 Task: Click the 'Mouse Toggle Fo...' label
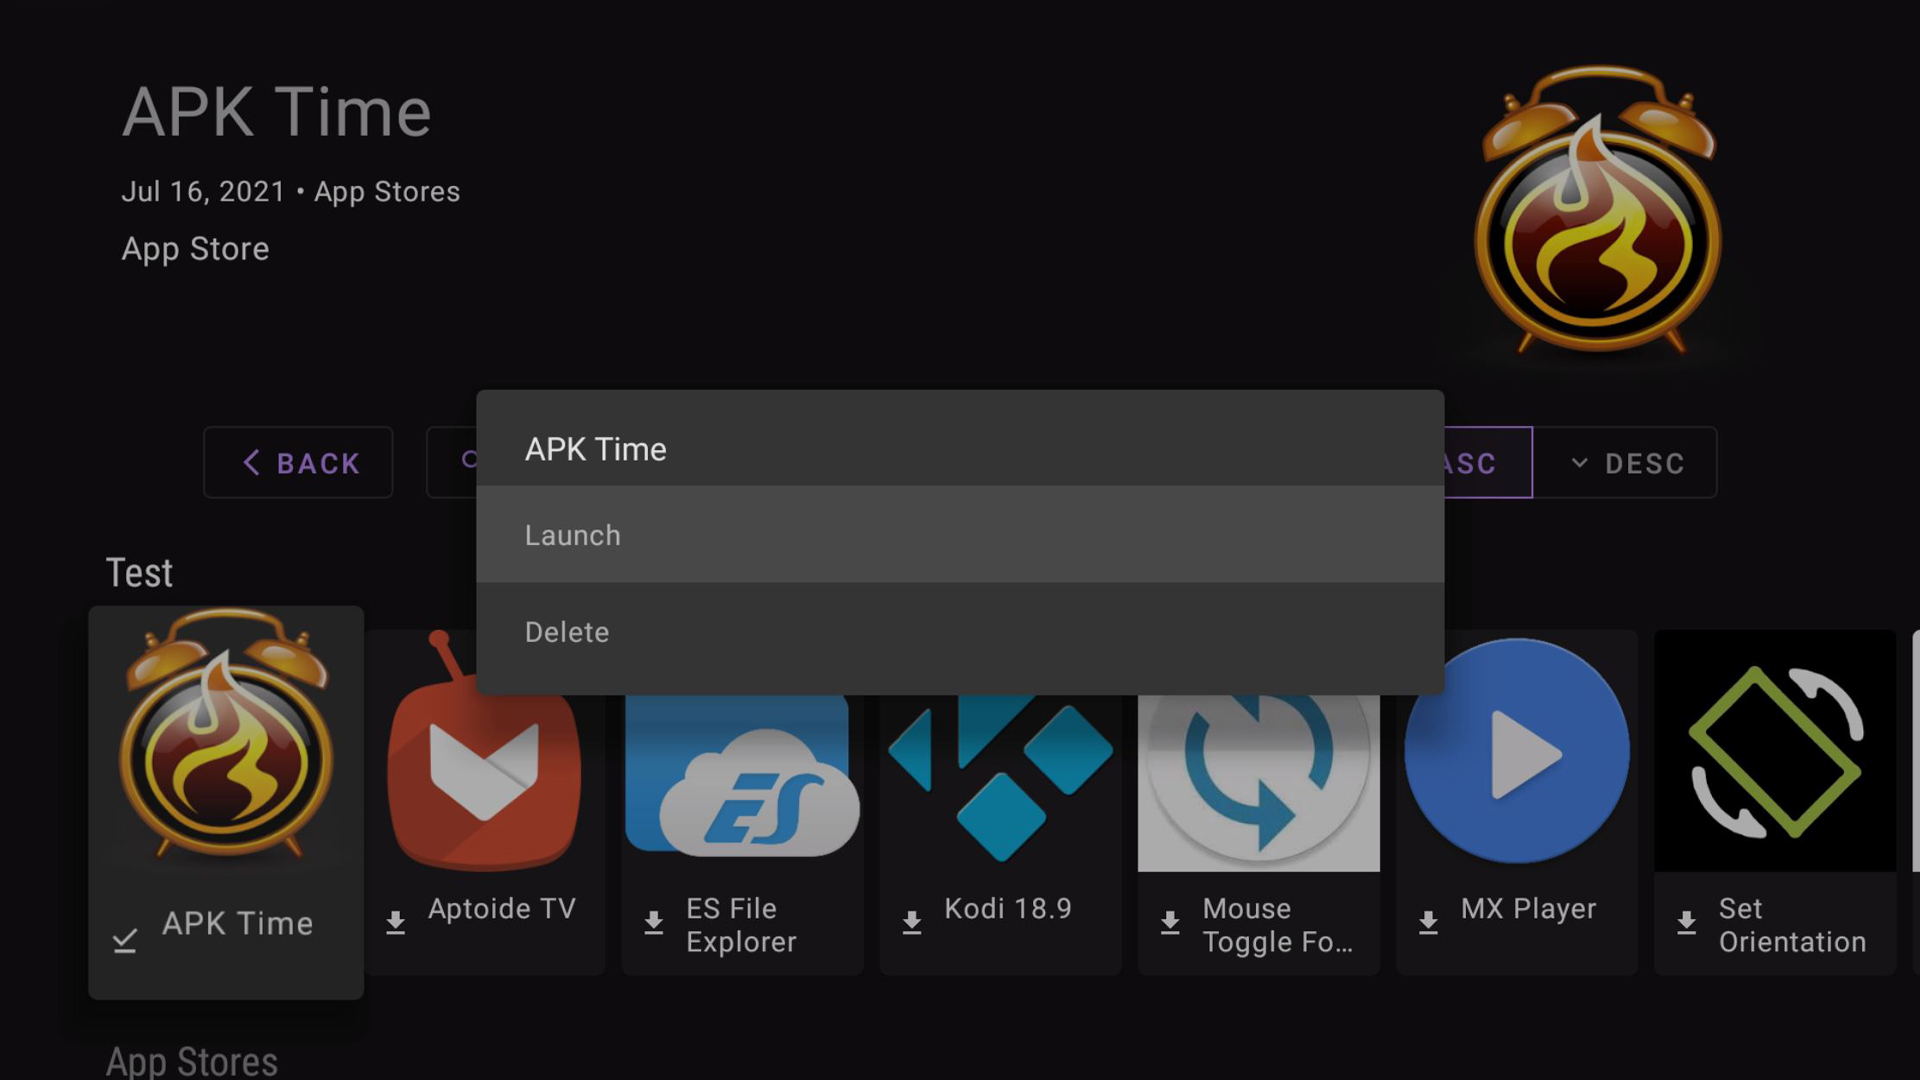pyautogui.click(x=1277, y=925)
